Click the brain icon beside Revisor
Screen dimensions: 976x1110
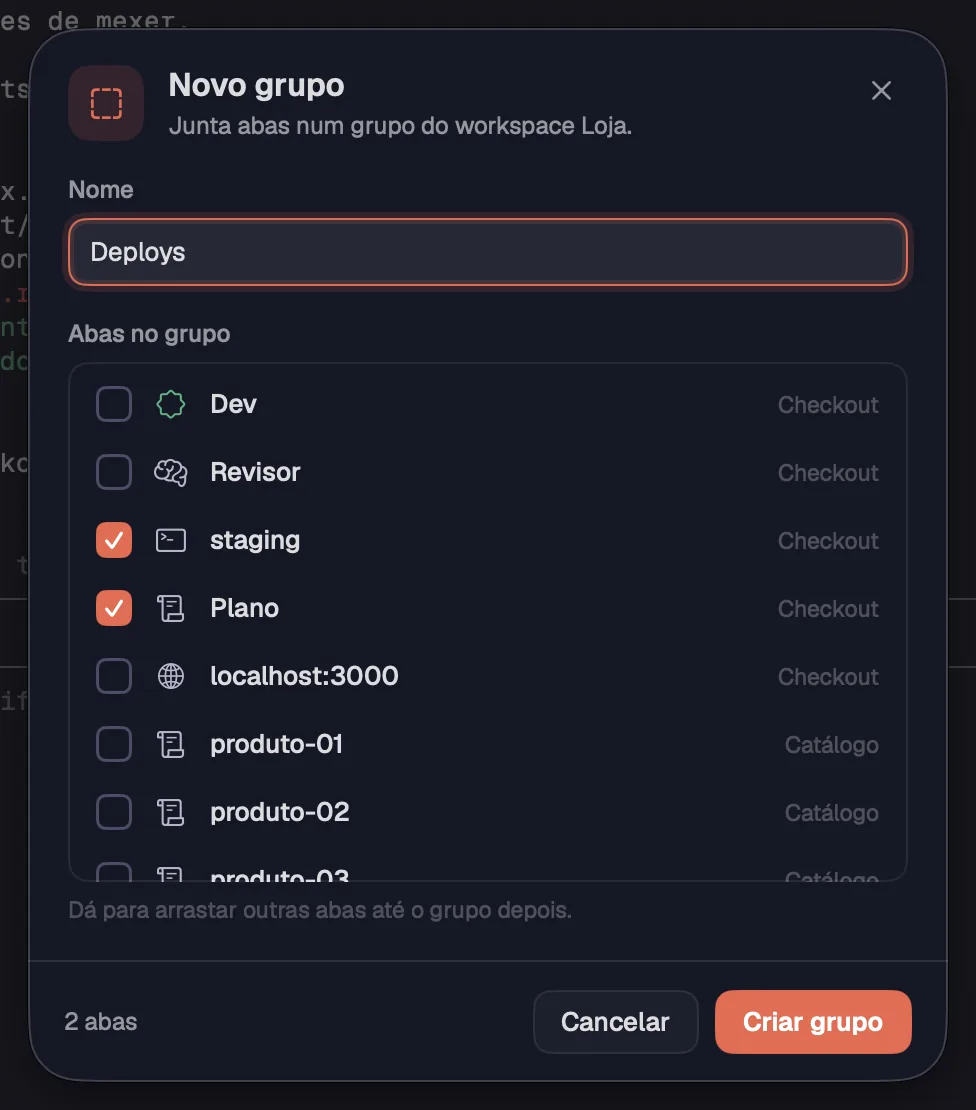(171, 472)
